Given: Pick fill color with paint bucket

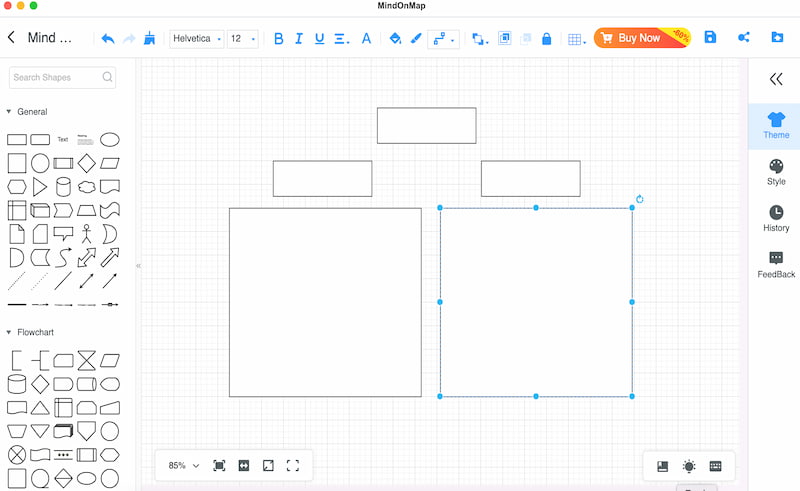Looking at the screenshot, I should click(395, 38).
